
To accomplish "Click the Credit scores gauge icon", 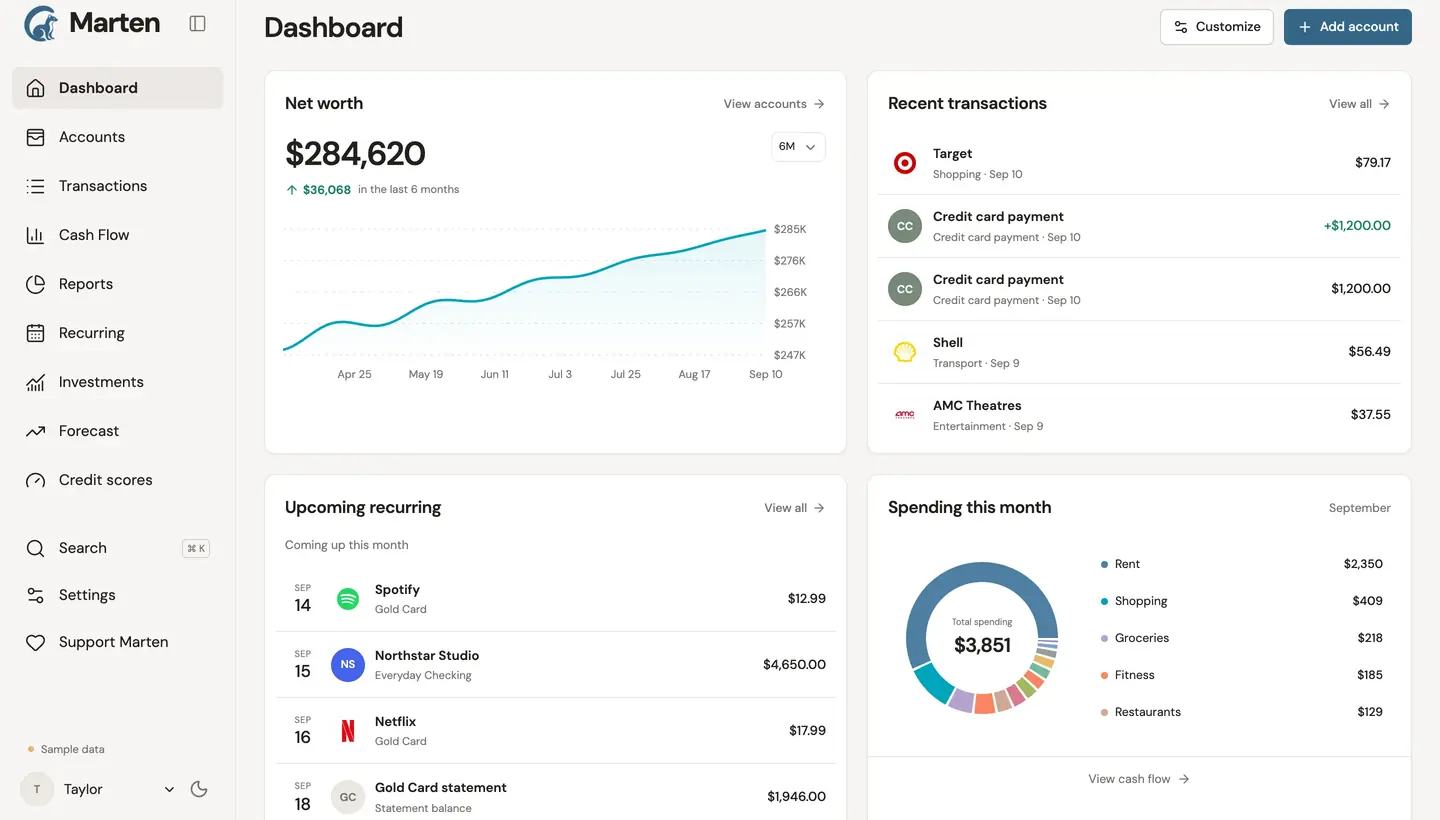I will (x=35, y=480).
